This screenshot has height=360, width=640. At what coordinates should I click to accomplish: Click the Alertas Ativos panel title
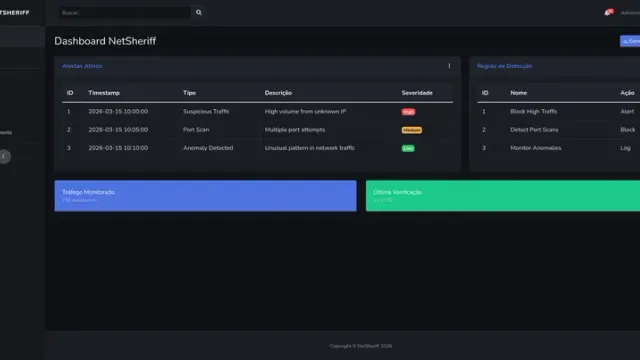(x=82, y=66)
